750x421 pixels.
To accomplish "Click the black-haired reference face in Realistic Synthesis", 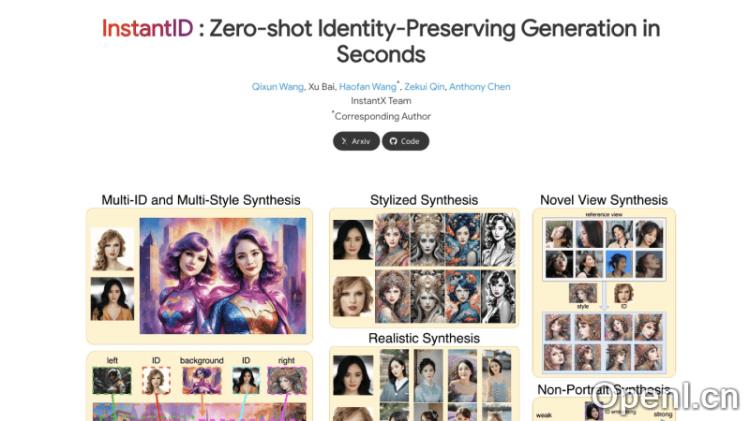I will (x=353, y=375).
